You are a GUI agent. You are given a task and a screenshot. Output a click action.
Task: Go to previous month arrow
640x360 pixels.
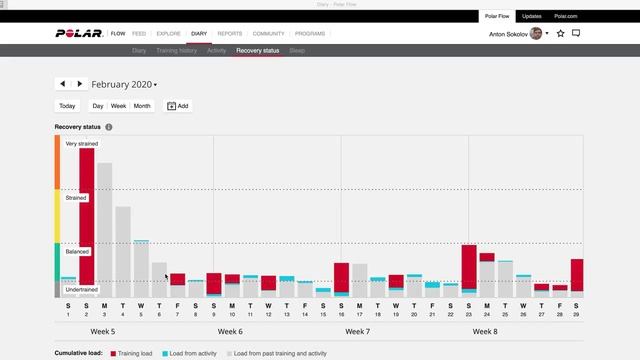(63, 84)
